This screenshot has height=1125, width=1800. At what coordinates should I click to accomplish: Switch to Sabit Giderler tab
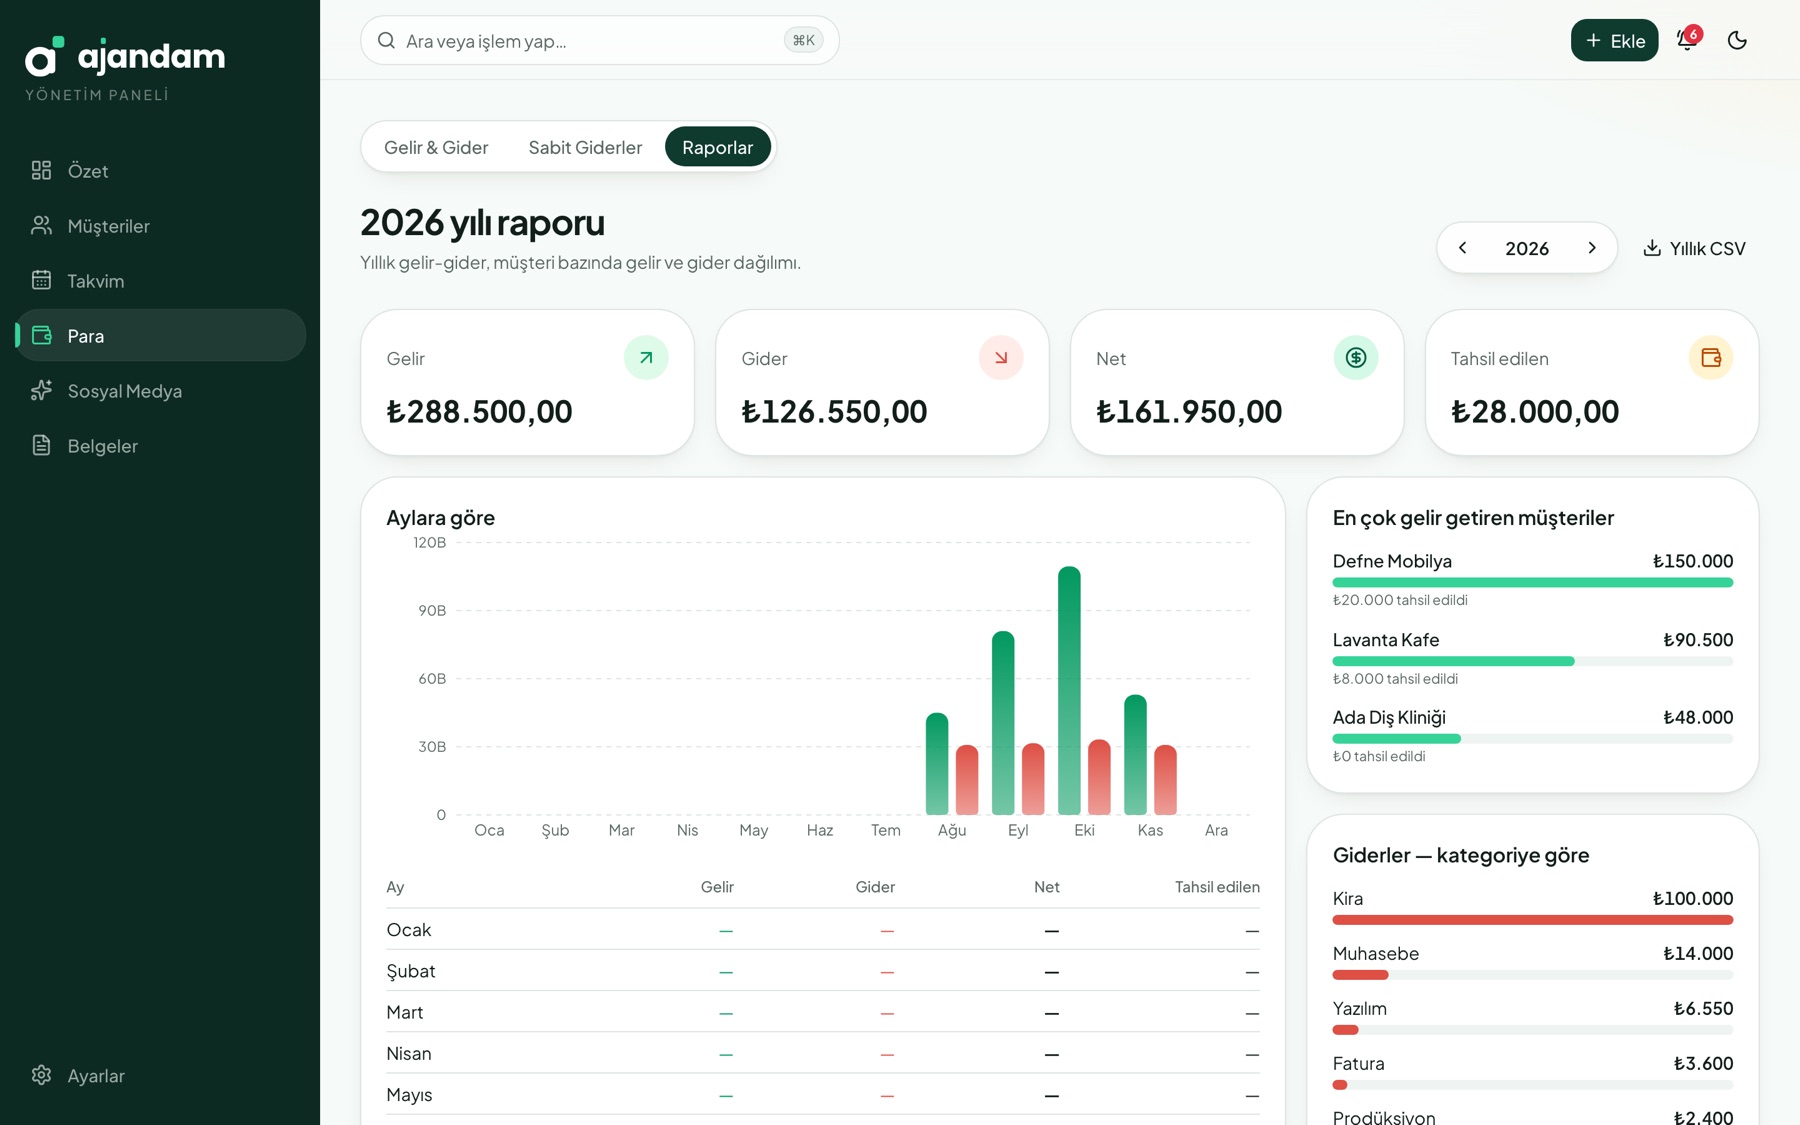click(x=585, y=147)
